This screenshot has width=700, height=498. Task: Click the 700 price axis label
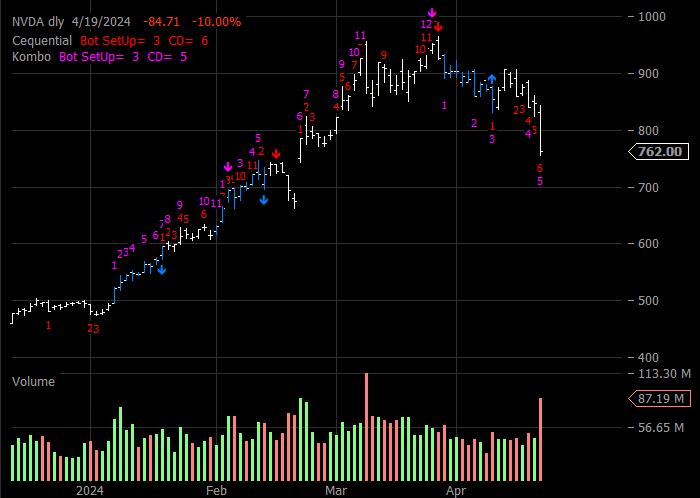tap(649, 187)
